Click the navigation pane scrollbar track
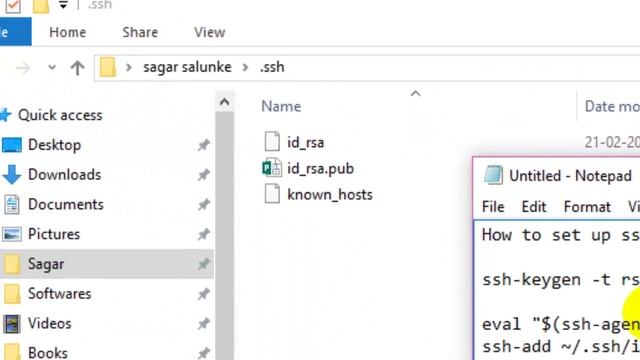This screenshot has height=360, width=640. 224,236
